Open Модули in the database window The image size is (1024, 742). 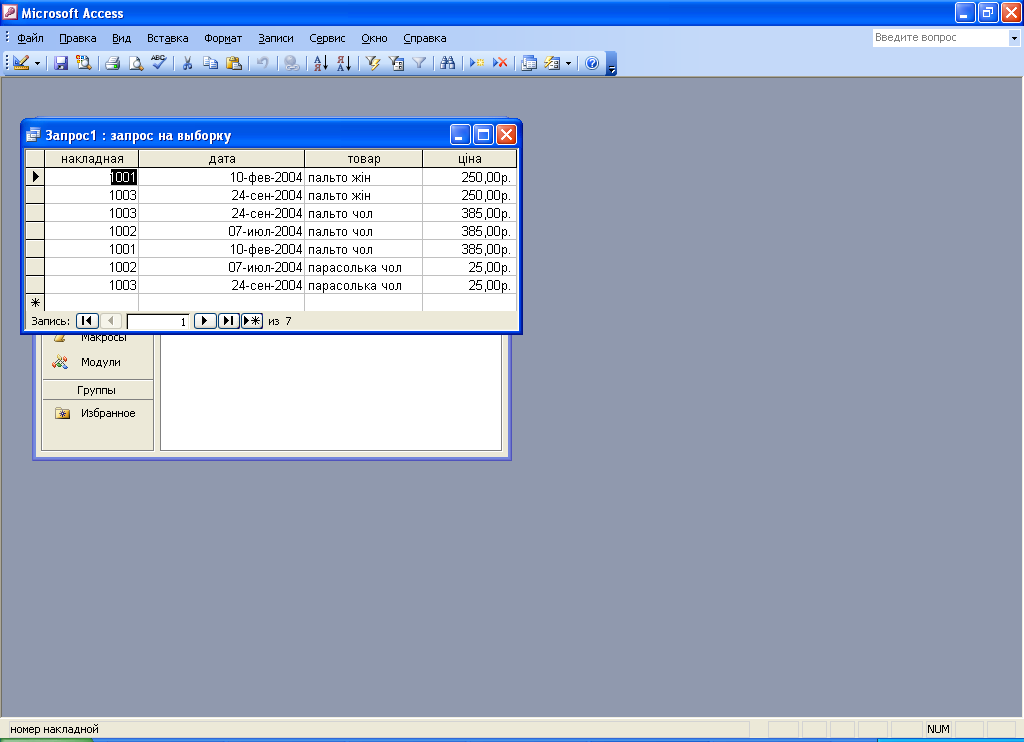[x=101, y=362]
